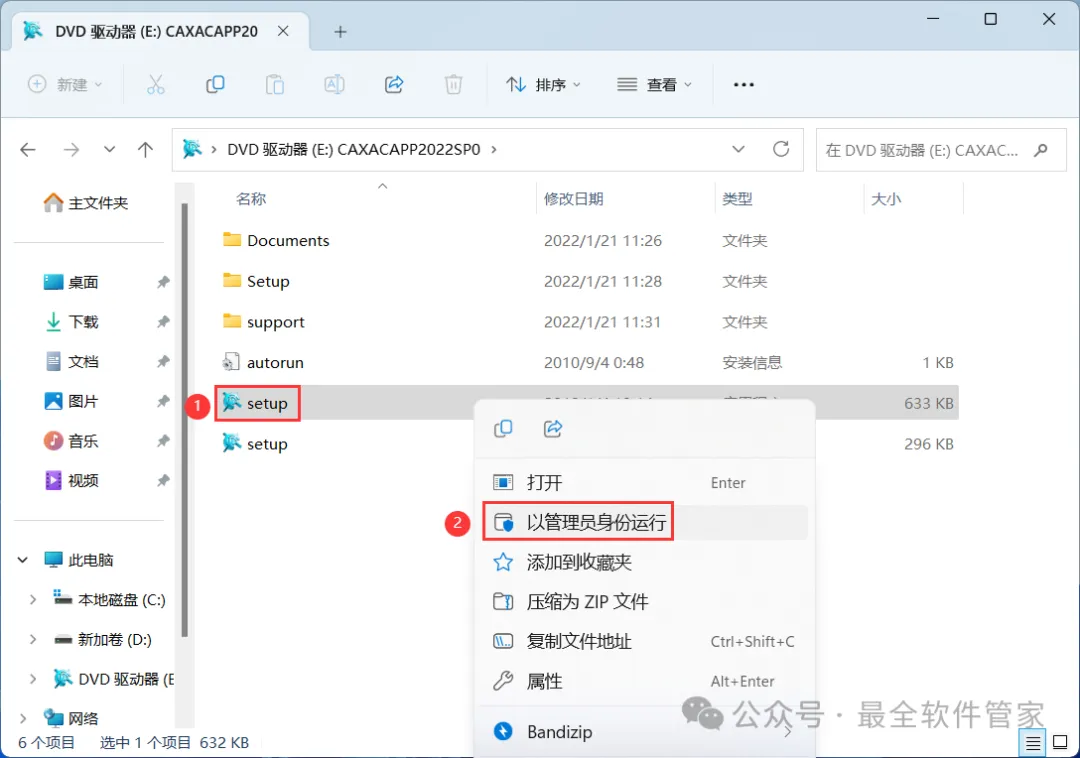Image resolution: width=1080 pixels, height=758 pixels.
Task: Click the magnifier search icon
Action: coord(1041,150)
